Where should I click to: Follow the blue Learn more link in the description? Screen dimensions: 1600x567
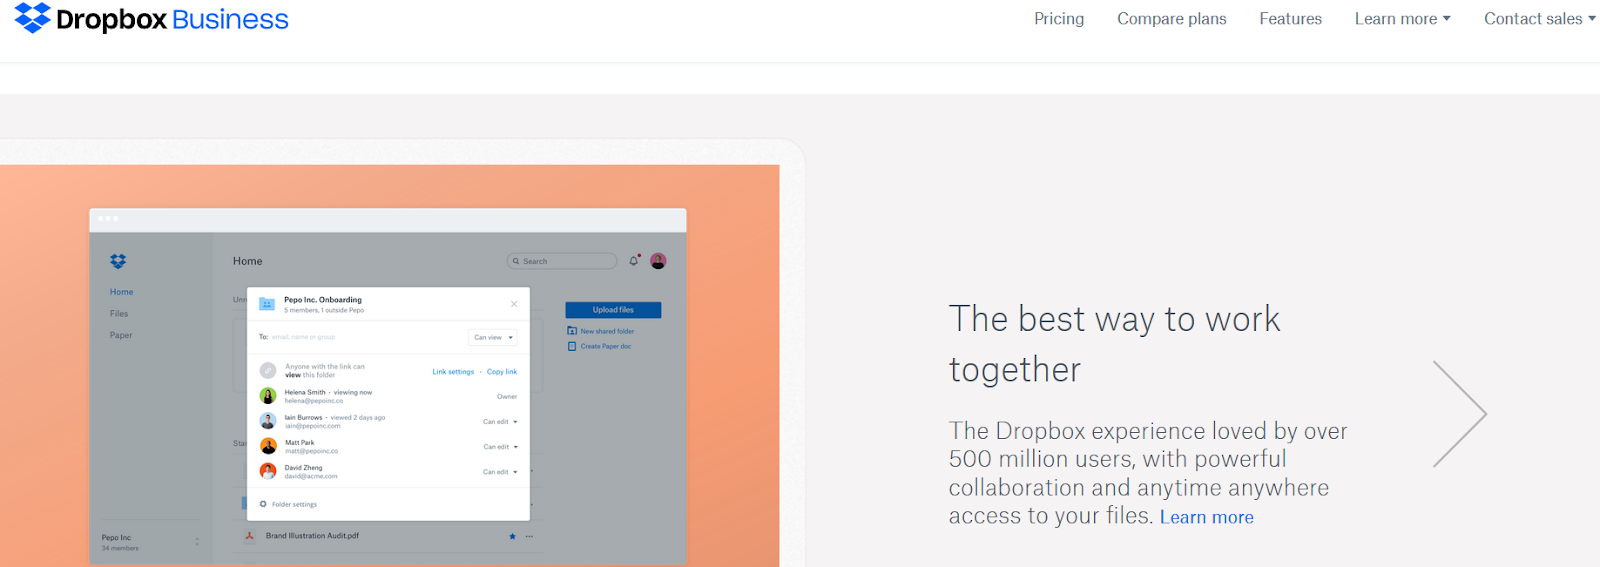pyautogui.click(x=1206, y=517)
